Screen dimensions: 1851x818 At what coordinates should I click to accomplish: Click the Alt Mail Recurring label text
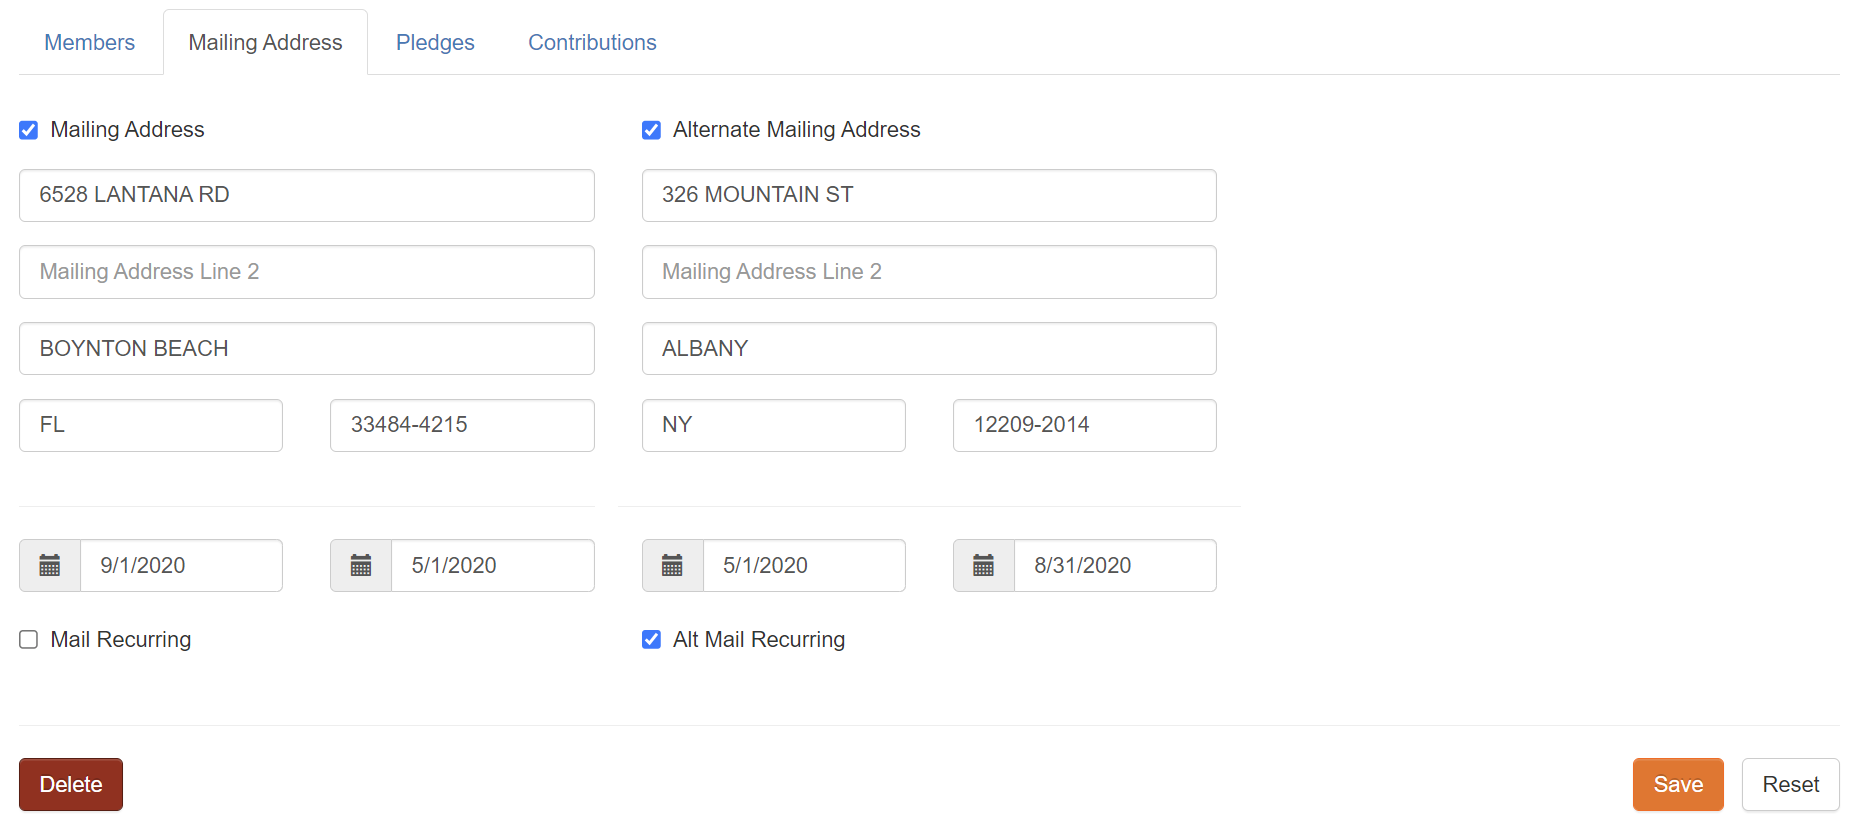click(x=759, y=639)
